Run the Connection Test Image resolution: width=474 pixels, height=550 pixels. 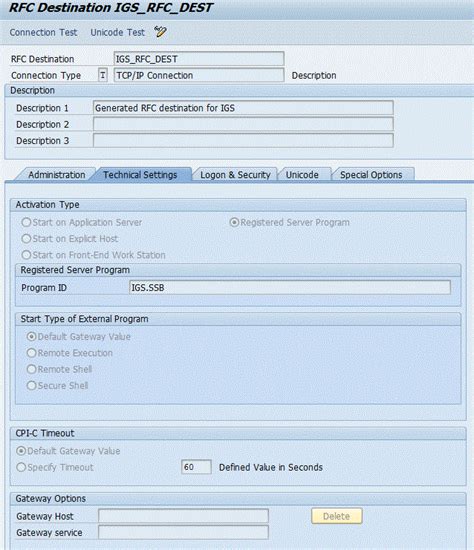[x=43, y=32]
